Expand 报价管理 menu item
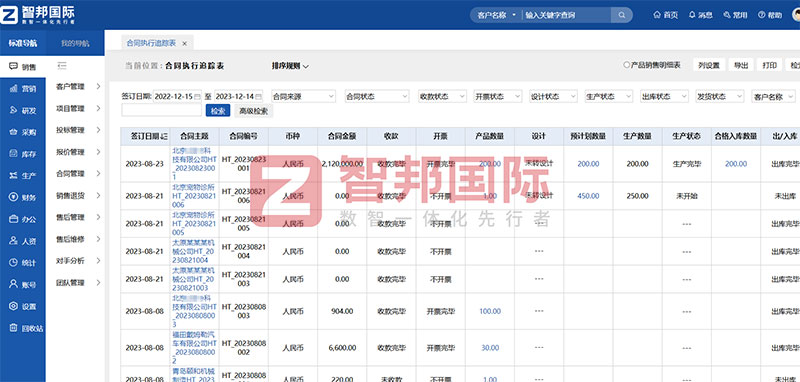Viewport: 800px width, 382px height. [78, 152]
